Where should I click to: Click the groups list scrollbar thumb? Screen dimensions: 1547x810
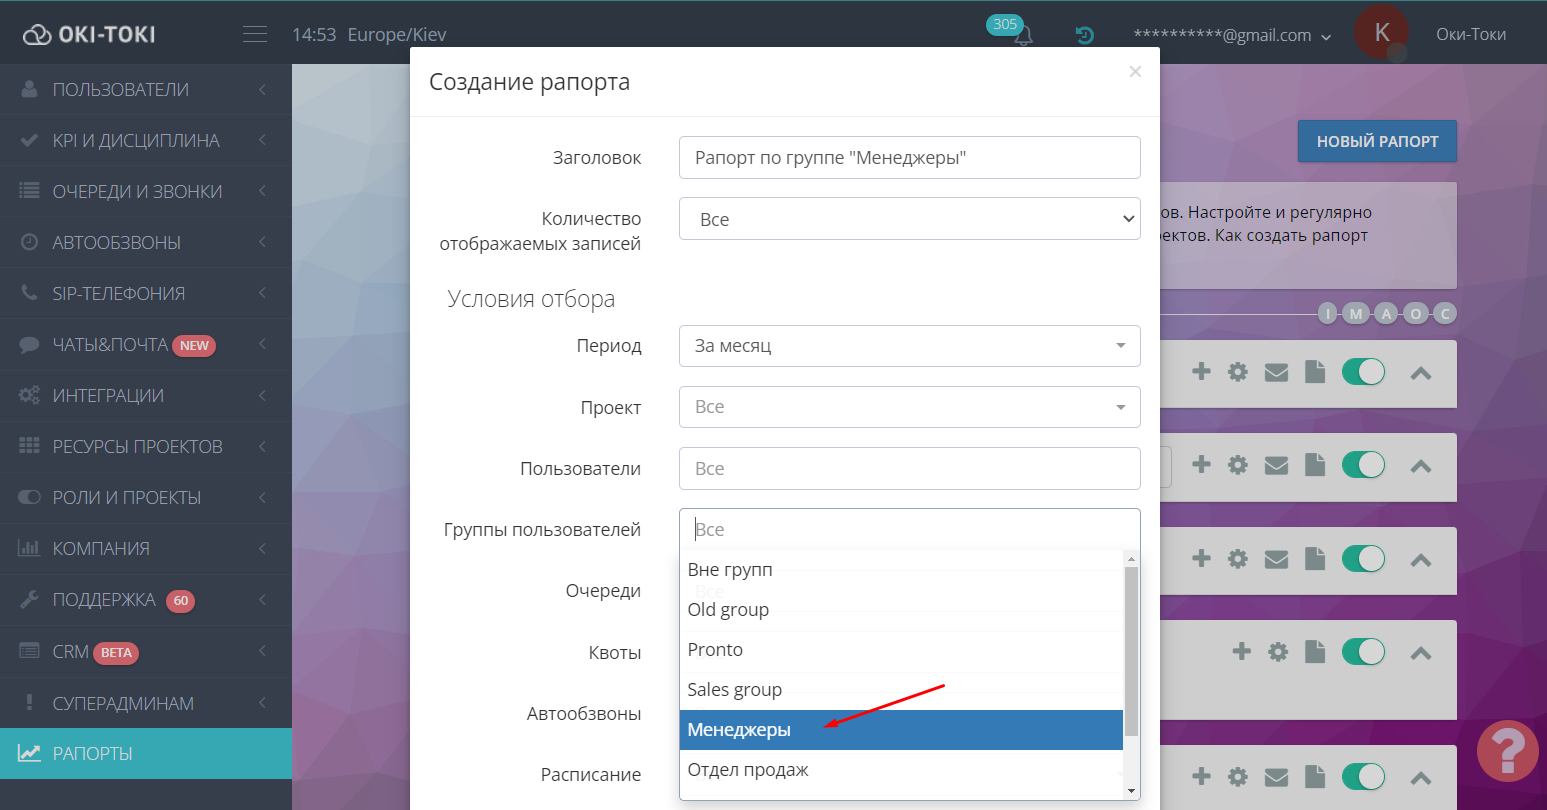click(1131, 650)
